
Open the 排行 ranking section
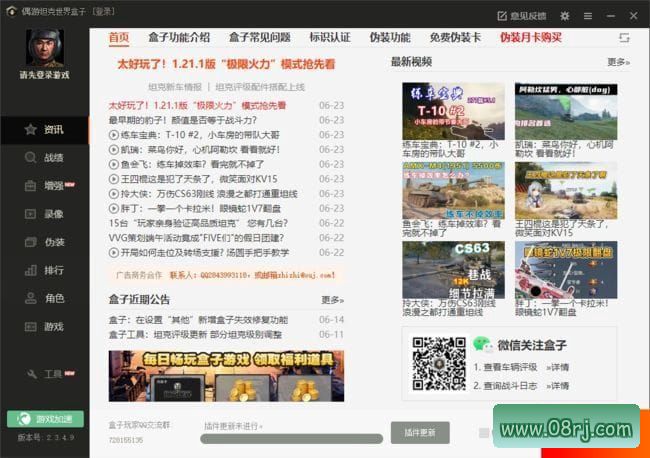pyautogui.click(x=44, y=270)
